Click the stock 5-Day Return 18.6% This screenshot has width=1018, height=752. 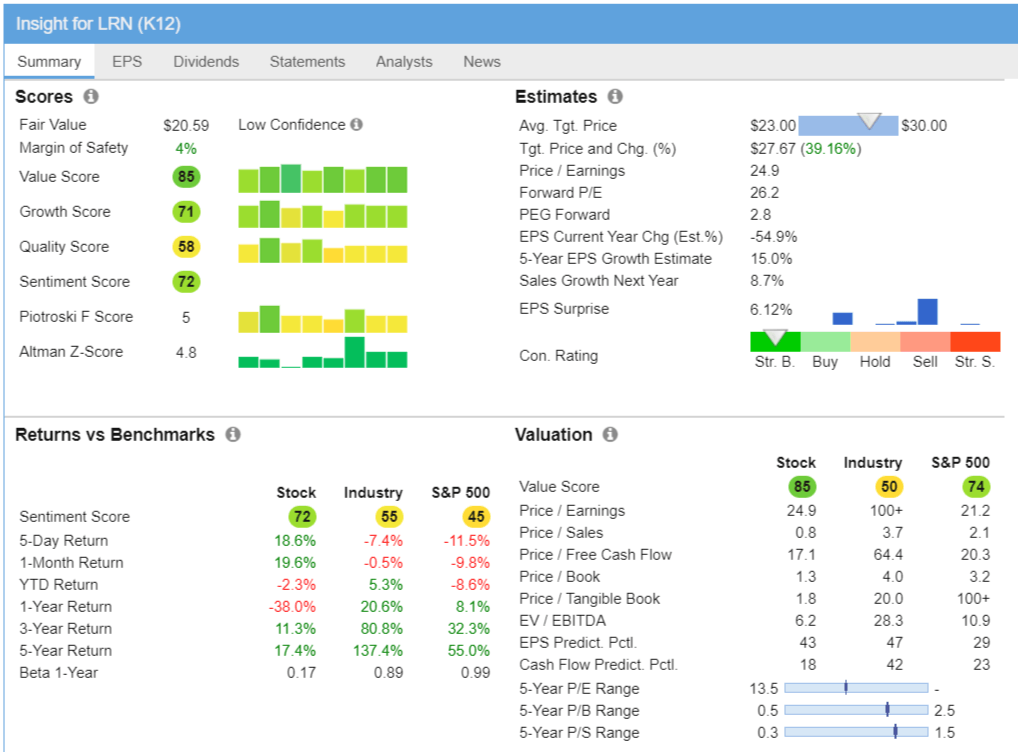pyautogui.click(x=295, y=541)
